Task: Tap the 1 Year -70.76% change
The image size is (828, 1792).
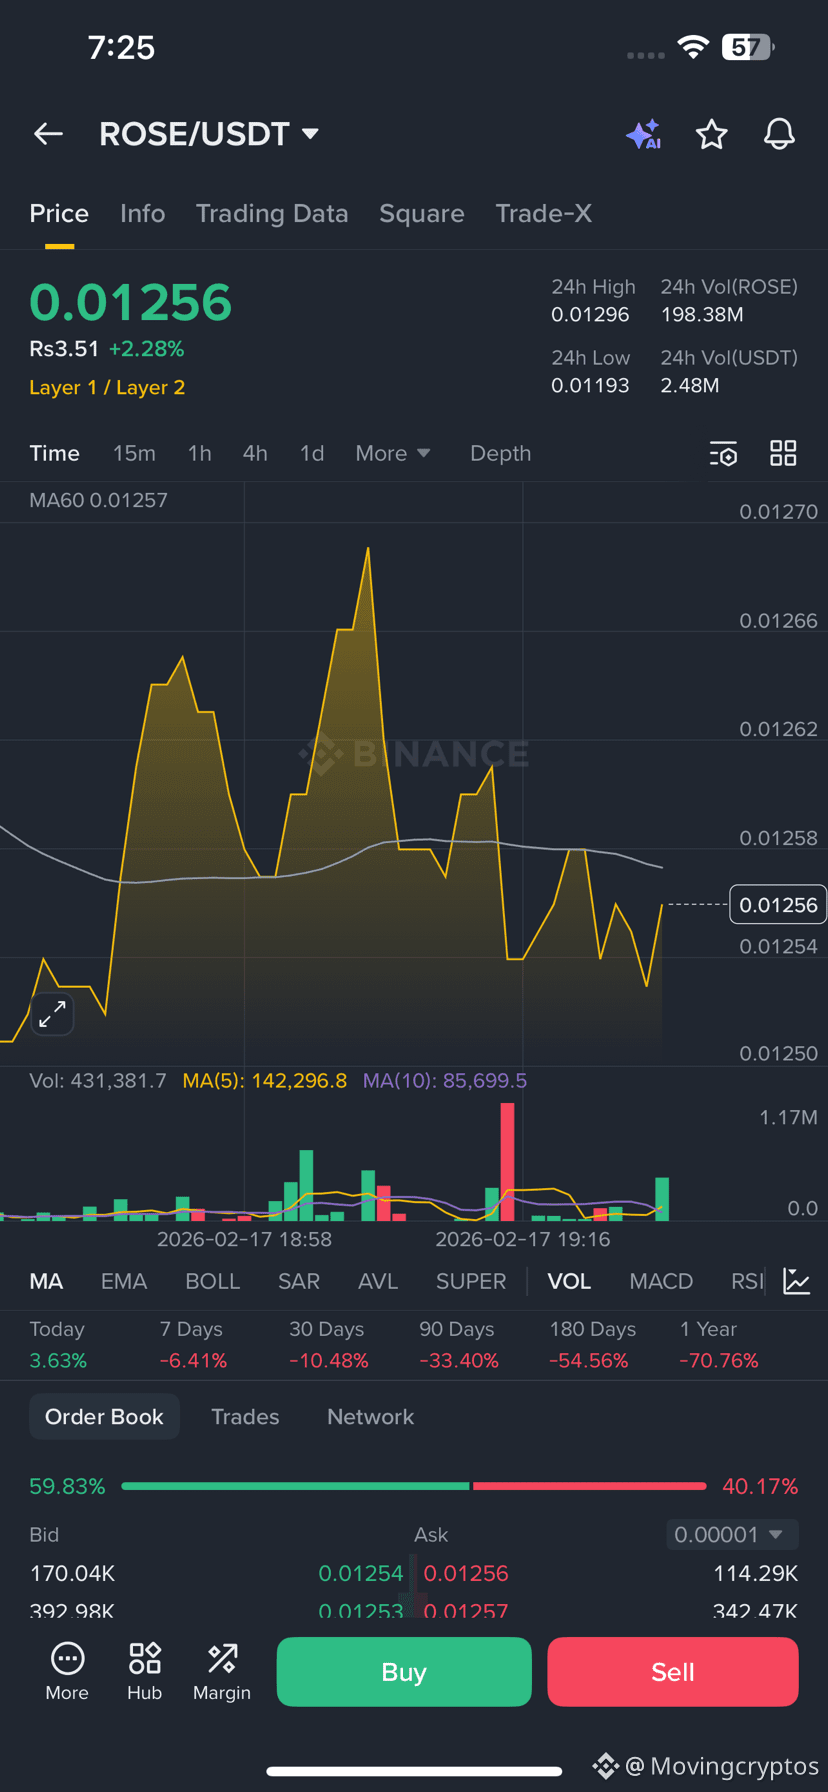Action: 719,1345
